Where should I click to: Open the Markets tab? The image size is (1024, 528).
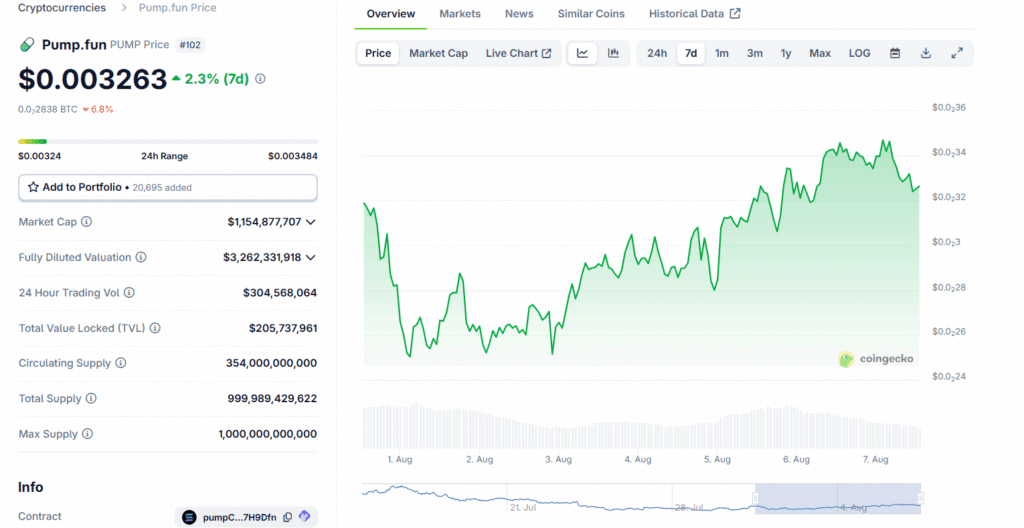coord(460,14)
